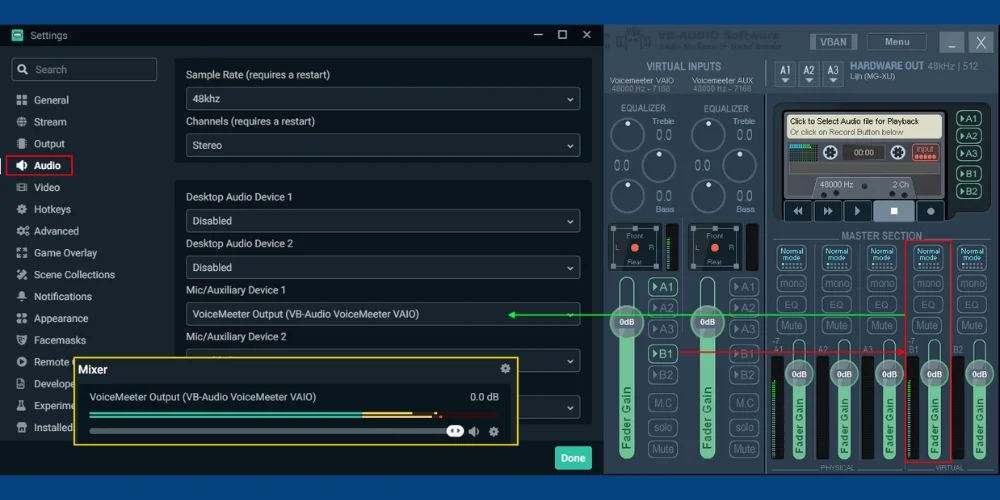Click the Mixer settings gear icon

(505, 369)
